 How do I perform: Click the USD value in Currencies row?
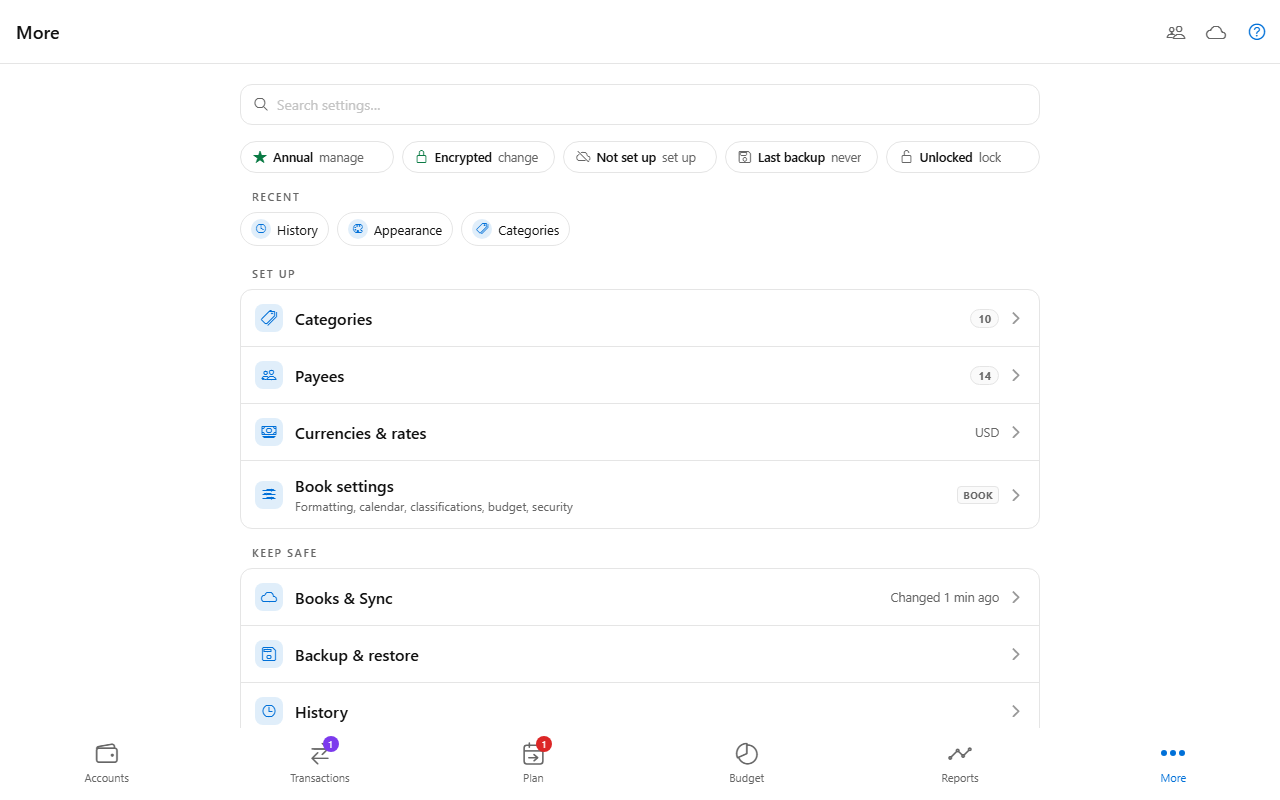point(987,432)
